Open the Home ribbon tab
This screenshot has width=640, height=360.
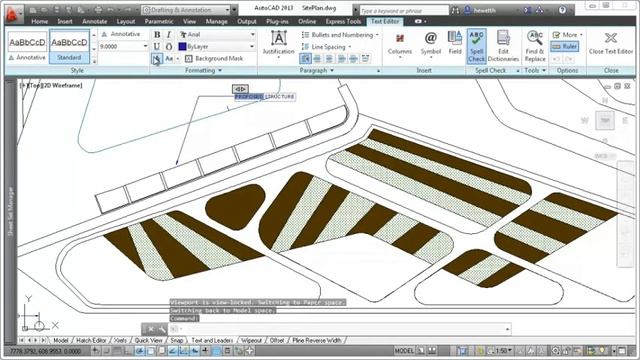click(40, 21)
